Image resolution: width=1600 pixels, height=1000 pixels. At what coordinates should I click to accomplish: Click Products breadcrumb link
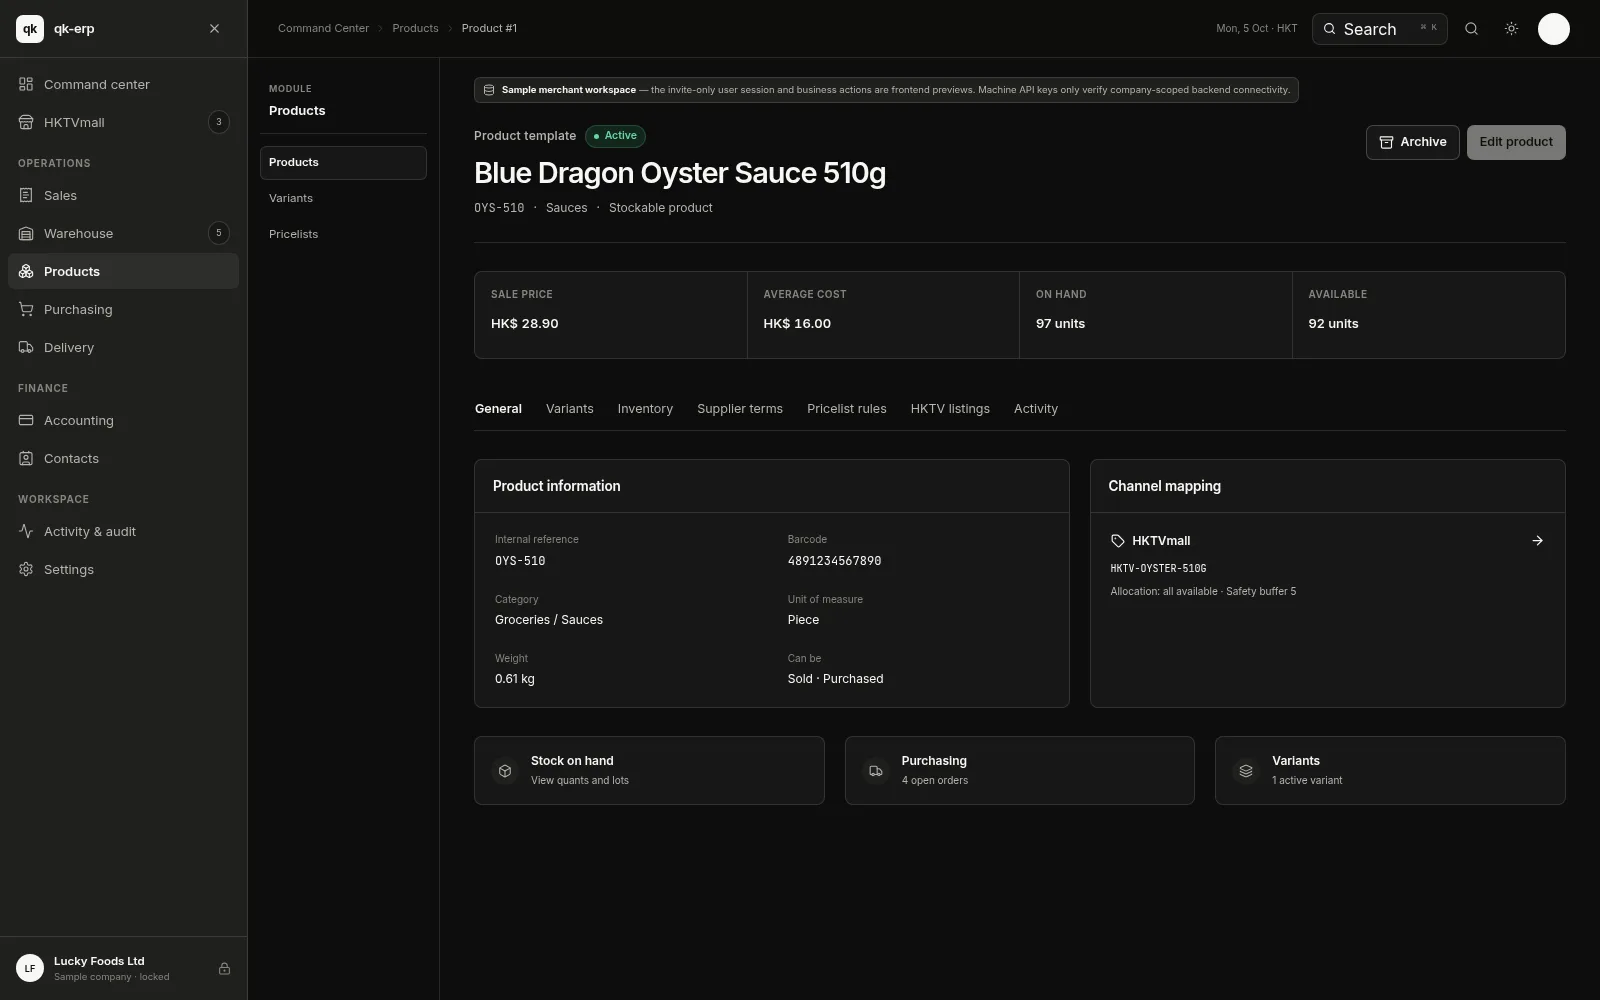[415, 28]
